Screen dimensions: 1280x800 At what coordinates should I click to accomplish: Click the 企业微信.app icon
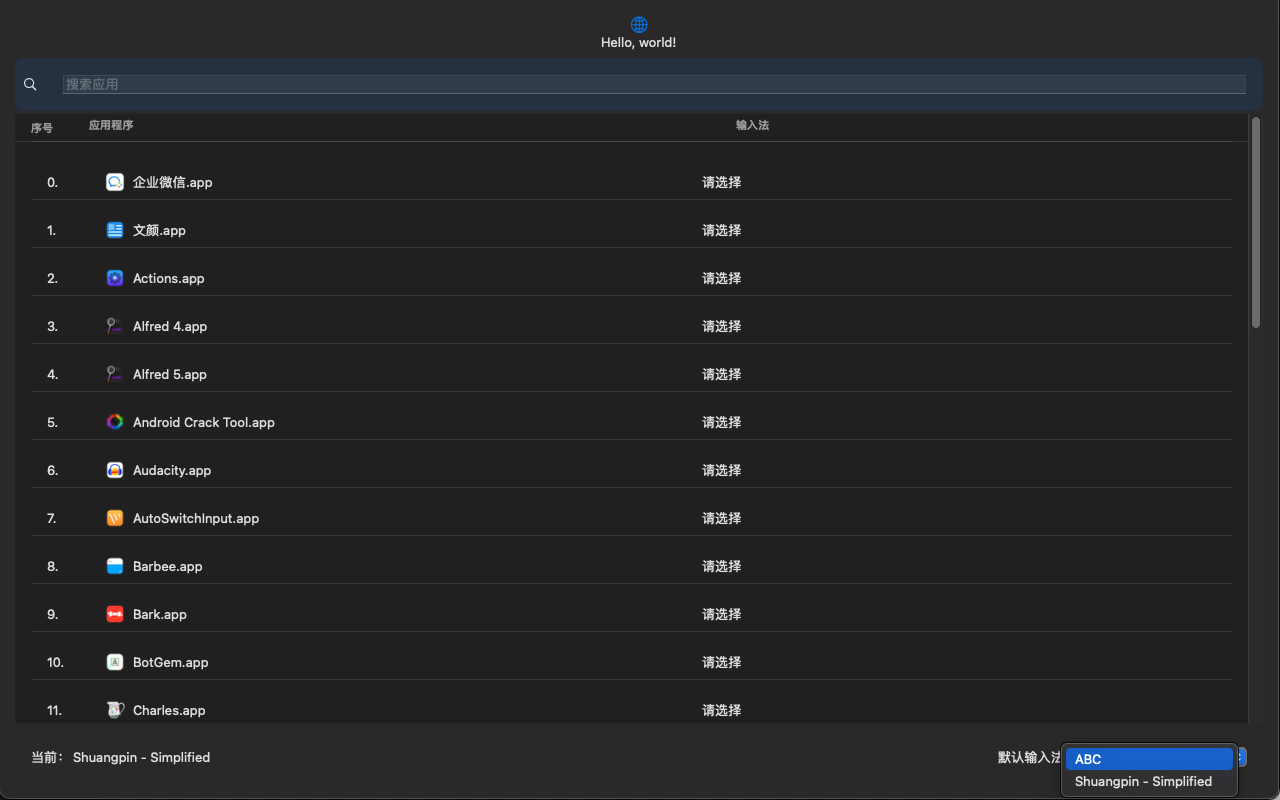click(115, 182)
